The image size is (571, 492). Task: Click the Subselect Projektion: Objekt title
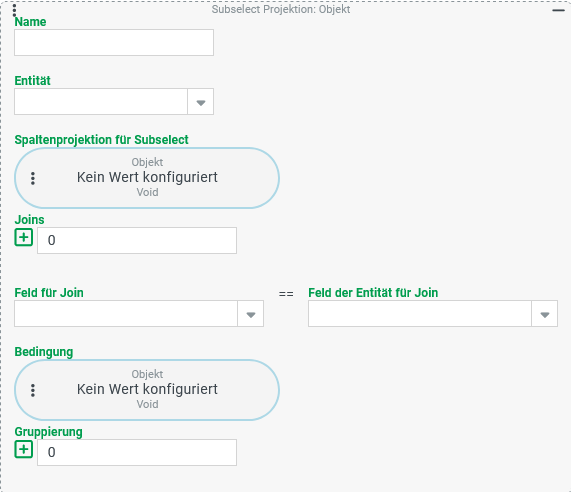[281, 9]
